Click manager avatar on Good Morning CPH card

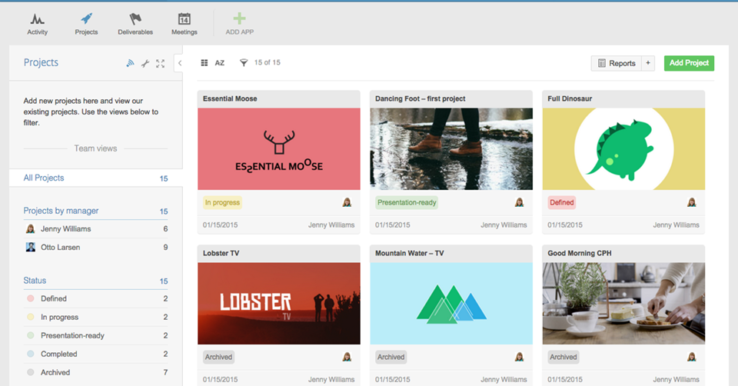click(x=691, y=357)
